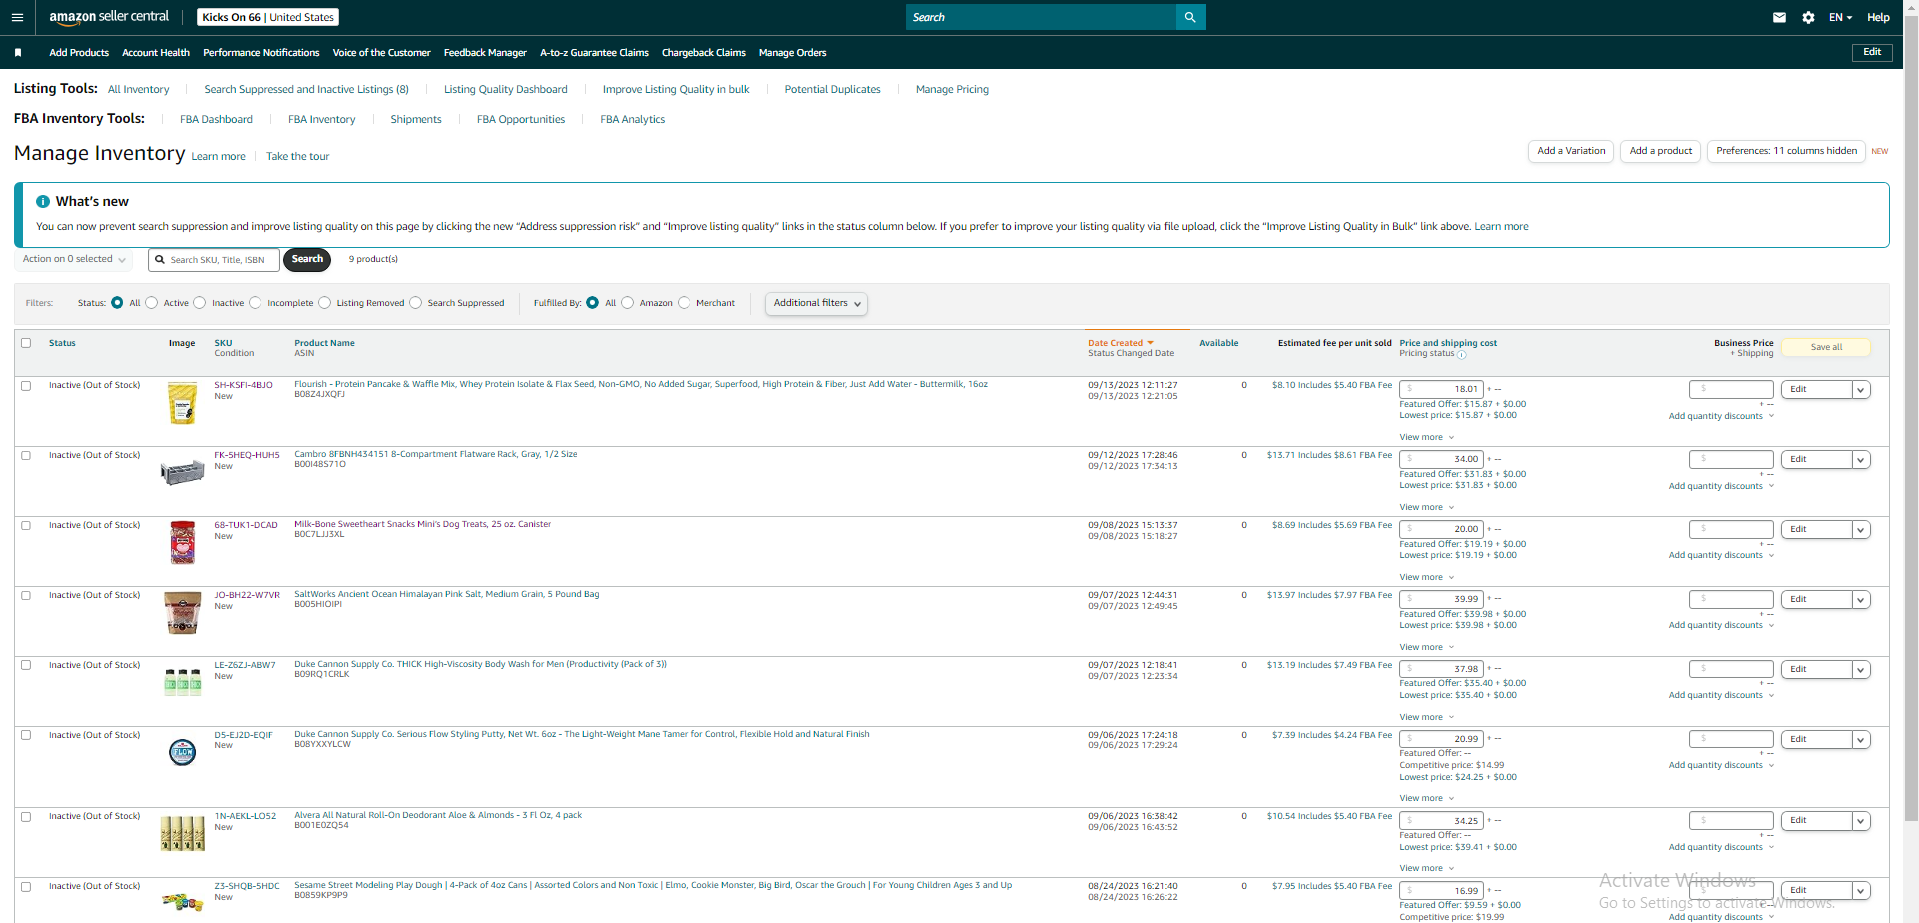Open the Action on 0 selected dropdown
The height and width of the screenshot is (923, 1919).
[x=74, y=259]
